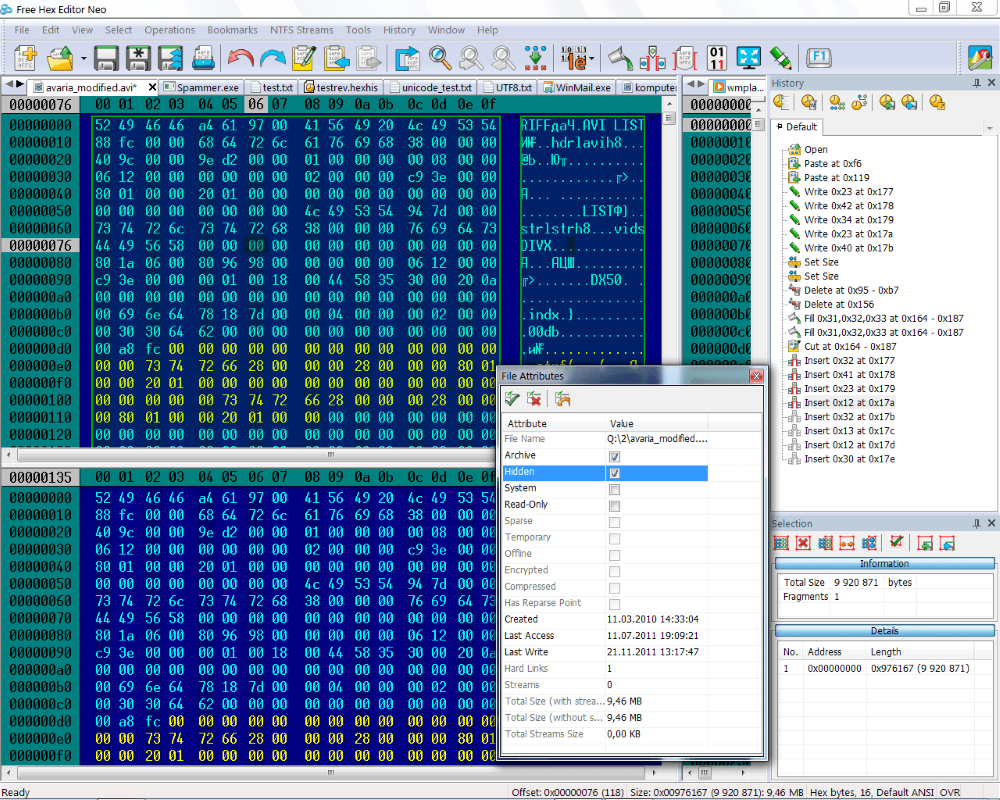This screenshot has height=800, width=1000.
Task: Toggle the Hidden attribute checkbox
Action: tap(614, 473)
